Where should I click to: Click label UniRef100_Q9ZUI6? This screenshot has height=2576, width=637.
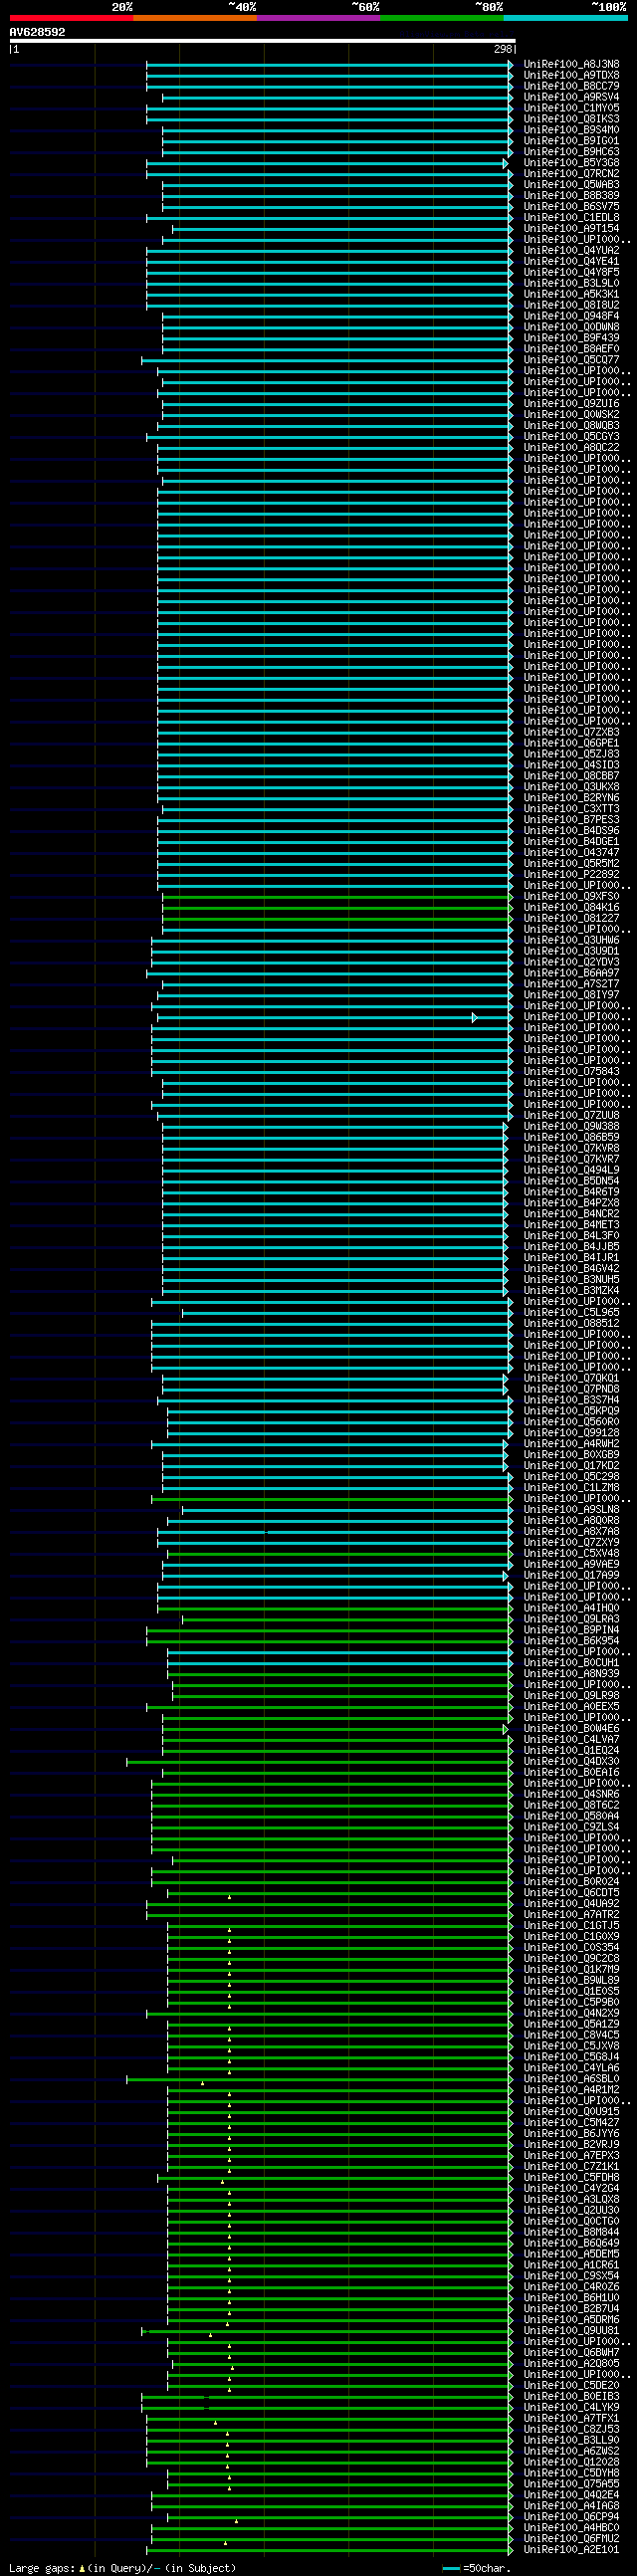click(x=571, y=404)
